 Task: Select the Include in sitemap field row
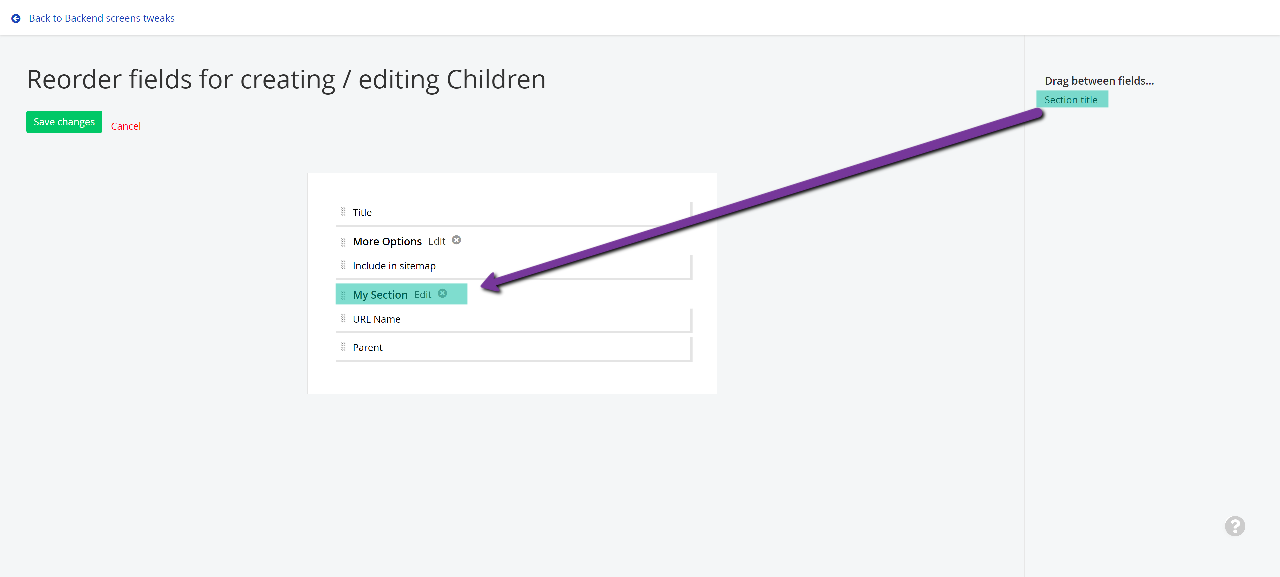click(514, 266)
